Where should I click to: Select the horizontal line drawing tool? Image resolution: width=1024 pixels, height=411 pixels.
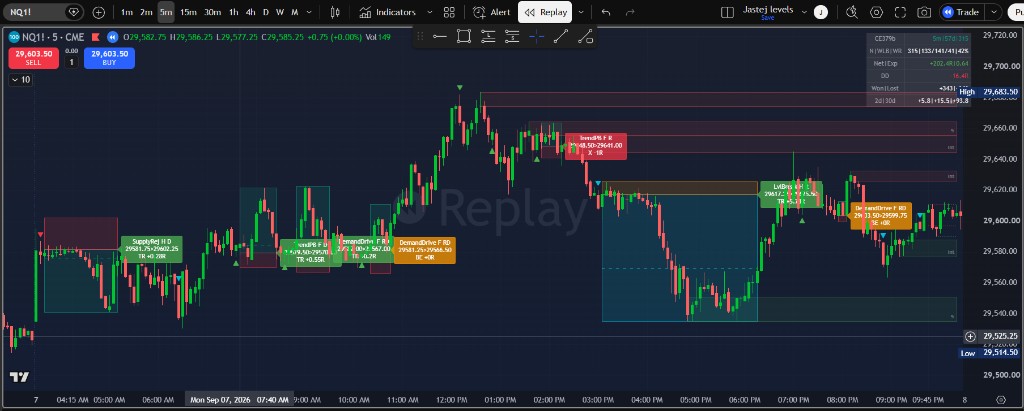[440, 37]
